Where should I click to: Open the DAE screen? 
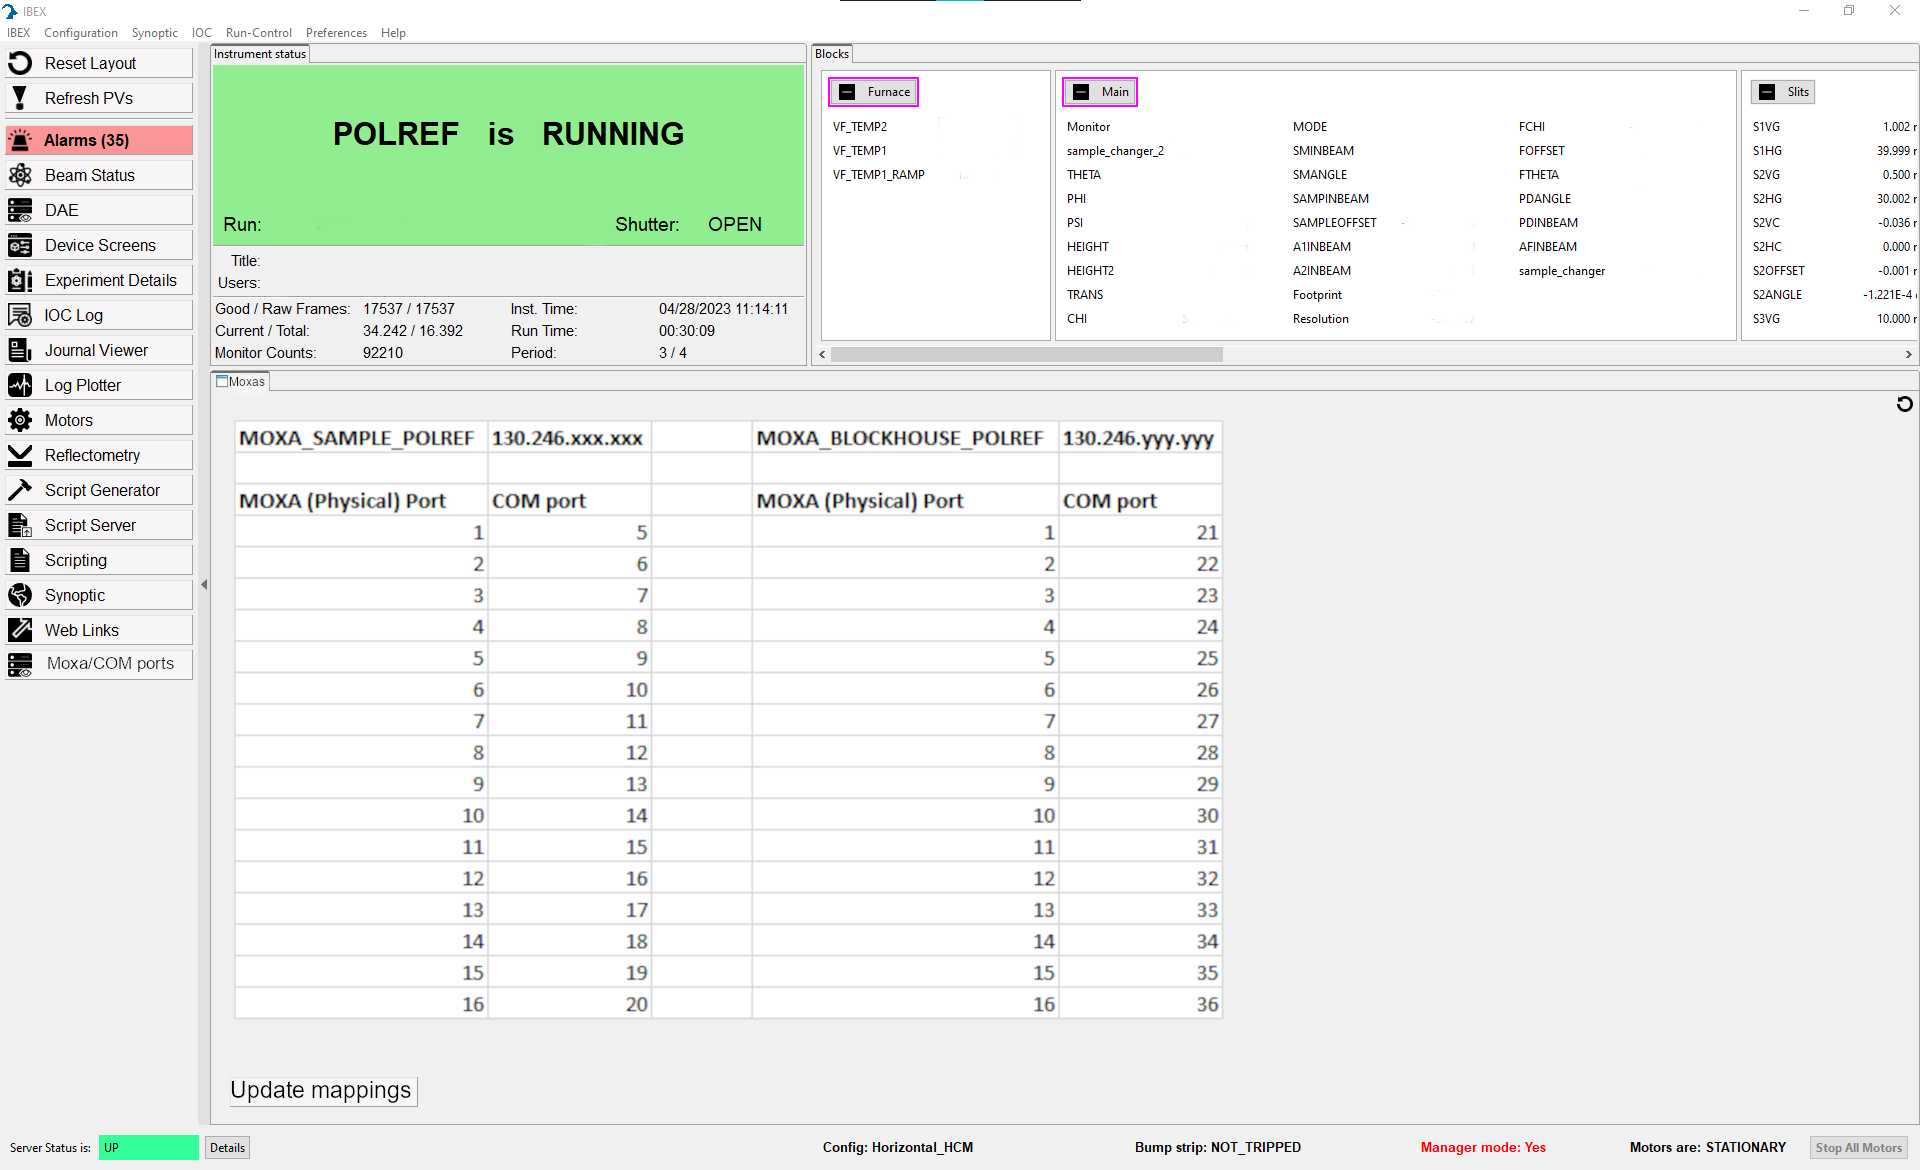[98, 209]
